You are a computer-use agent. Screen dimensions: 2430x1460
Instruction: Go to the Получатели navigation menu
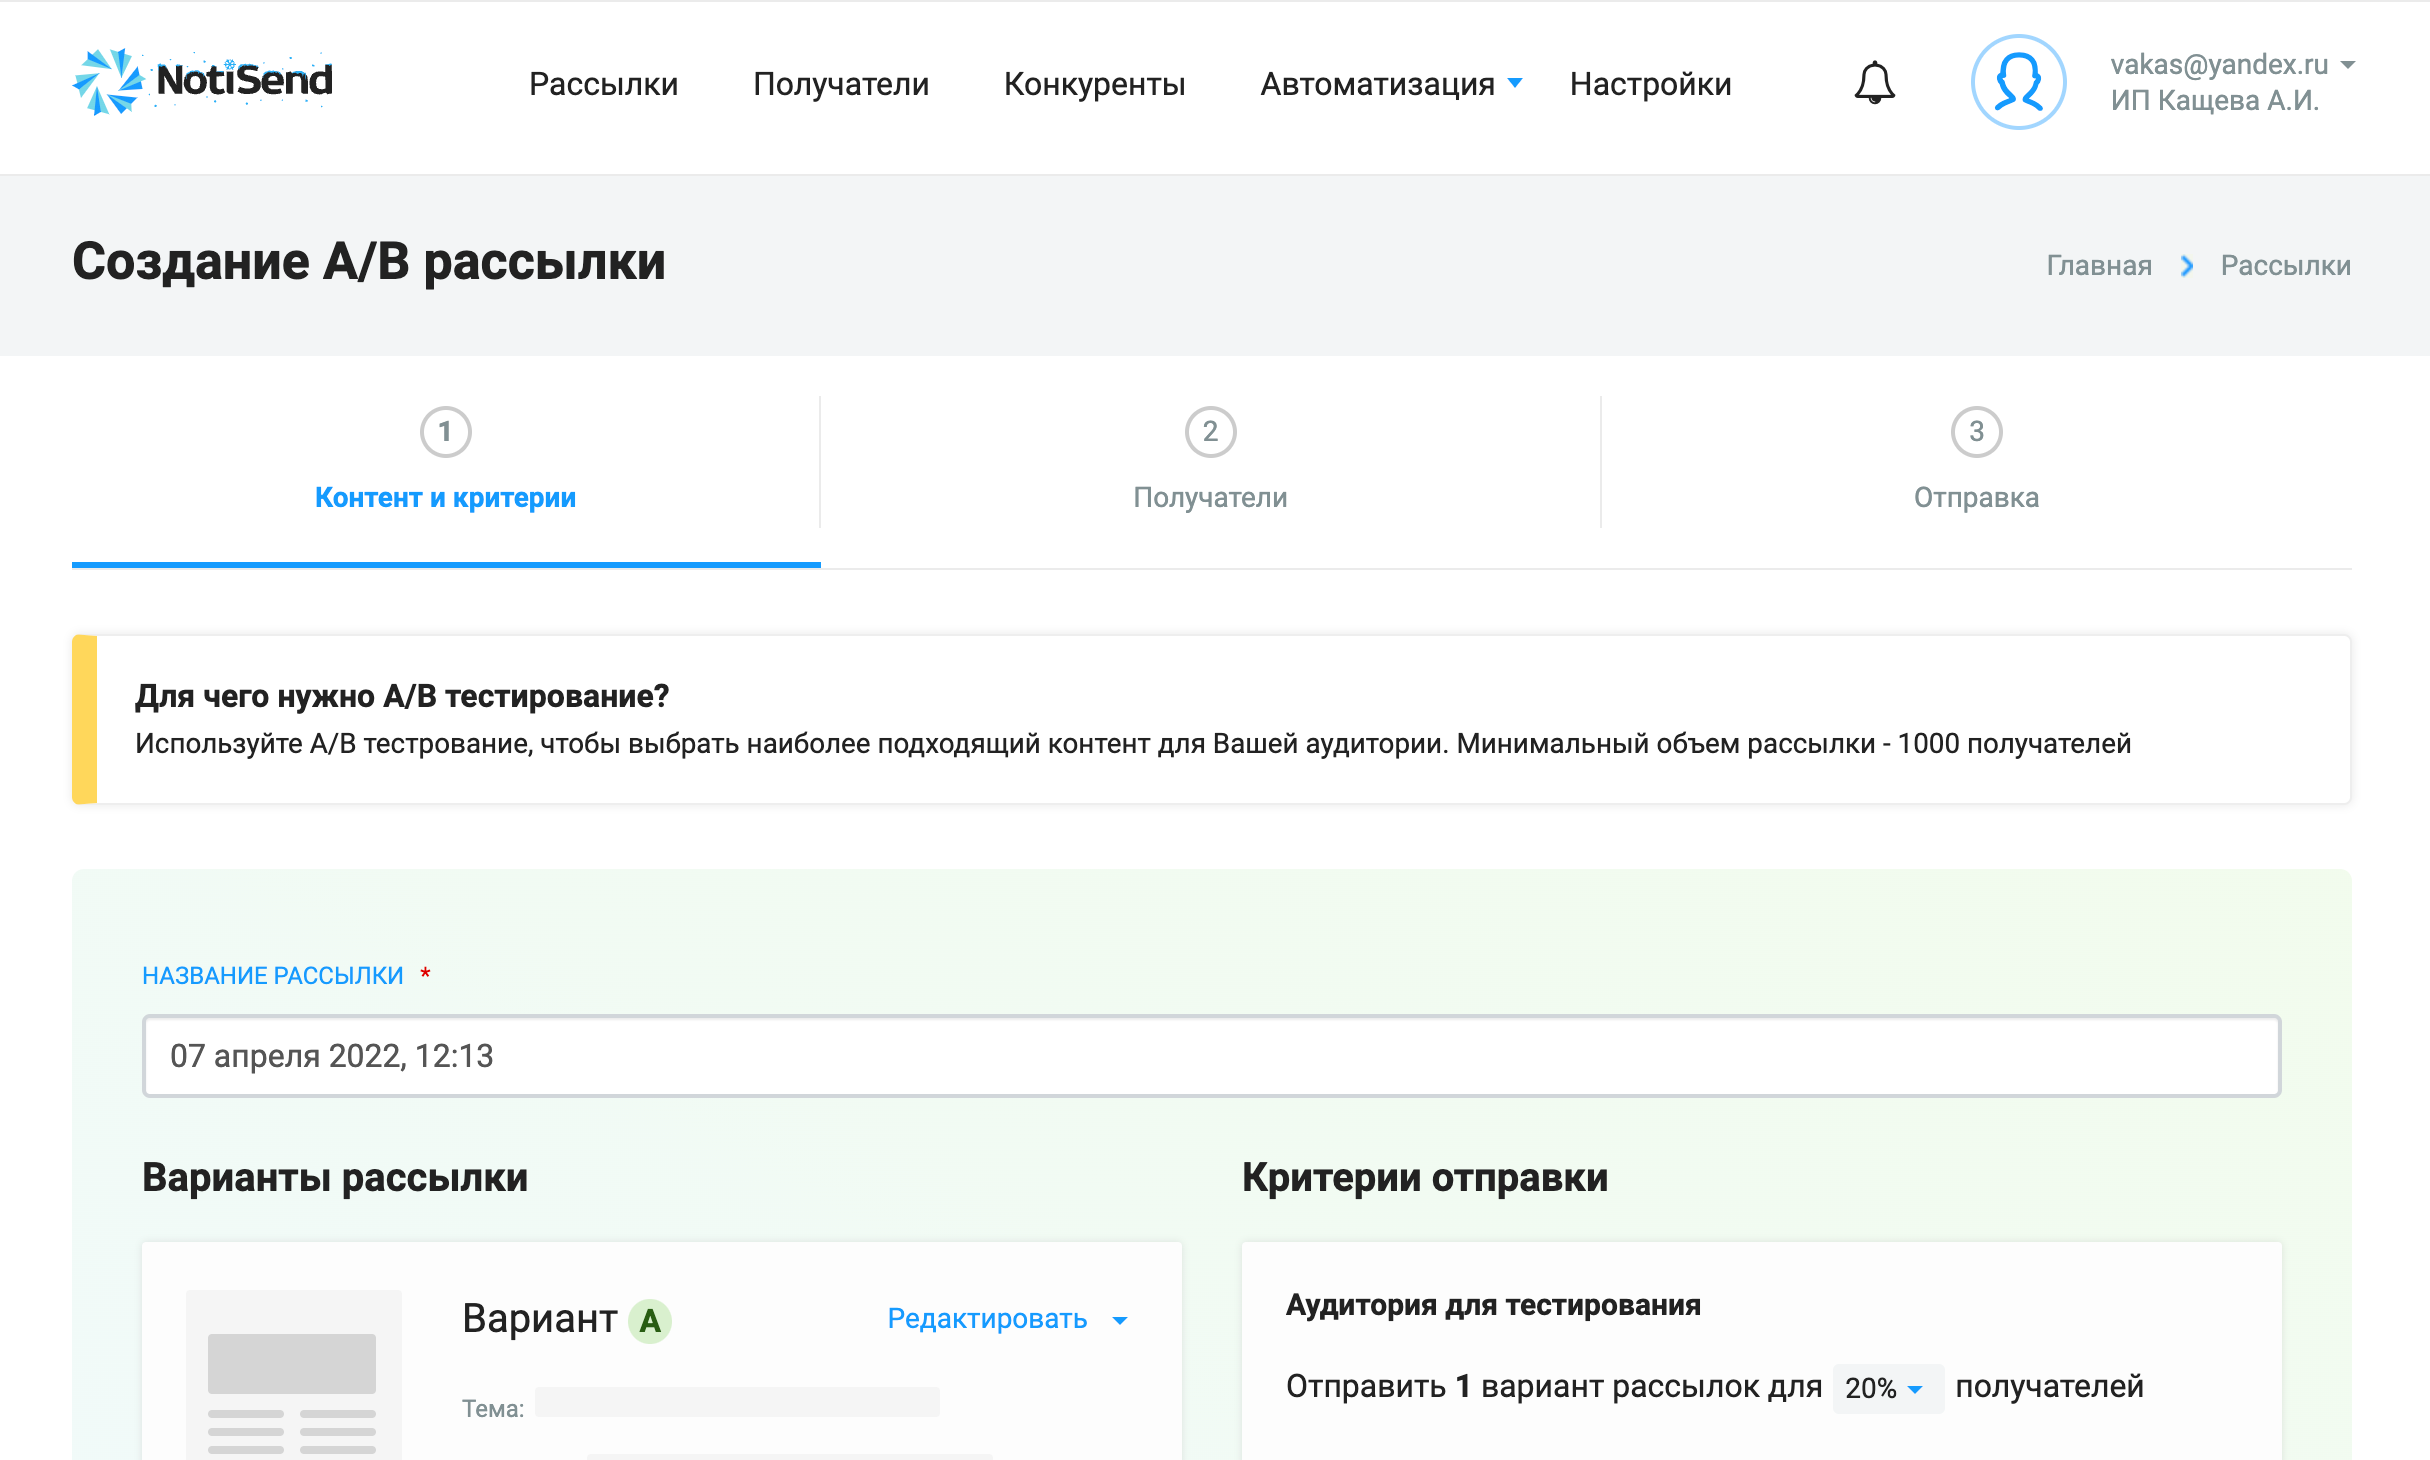coord(841,84)
